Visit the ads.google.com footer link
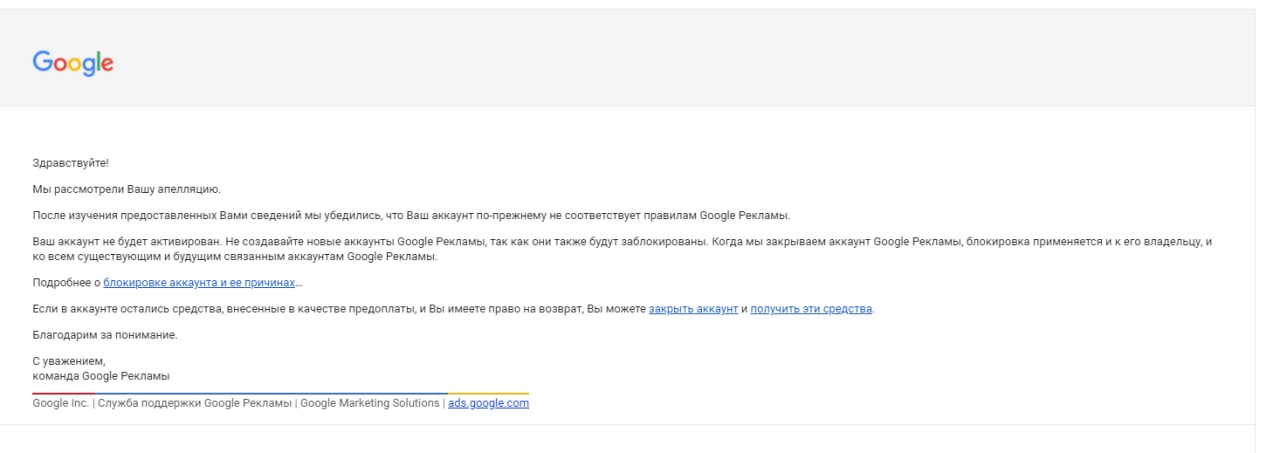This screenshot has height=453, width=1280. (x=488, y=403)
